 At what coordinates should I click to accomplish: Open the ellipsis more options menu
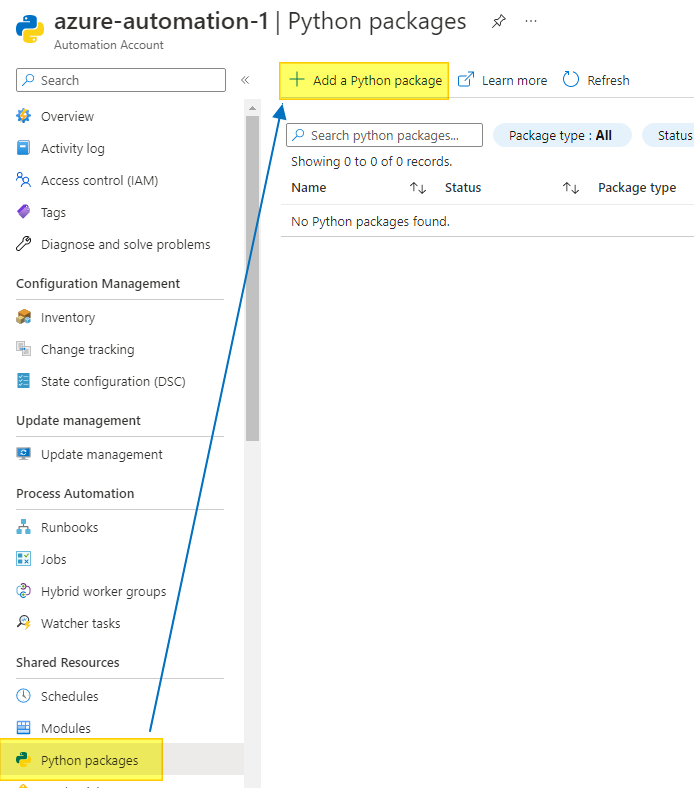coord(531,21)
